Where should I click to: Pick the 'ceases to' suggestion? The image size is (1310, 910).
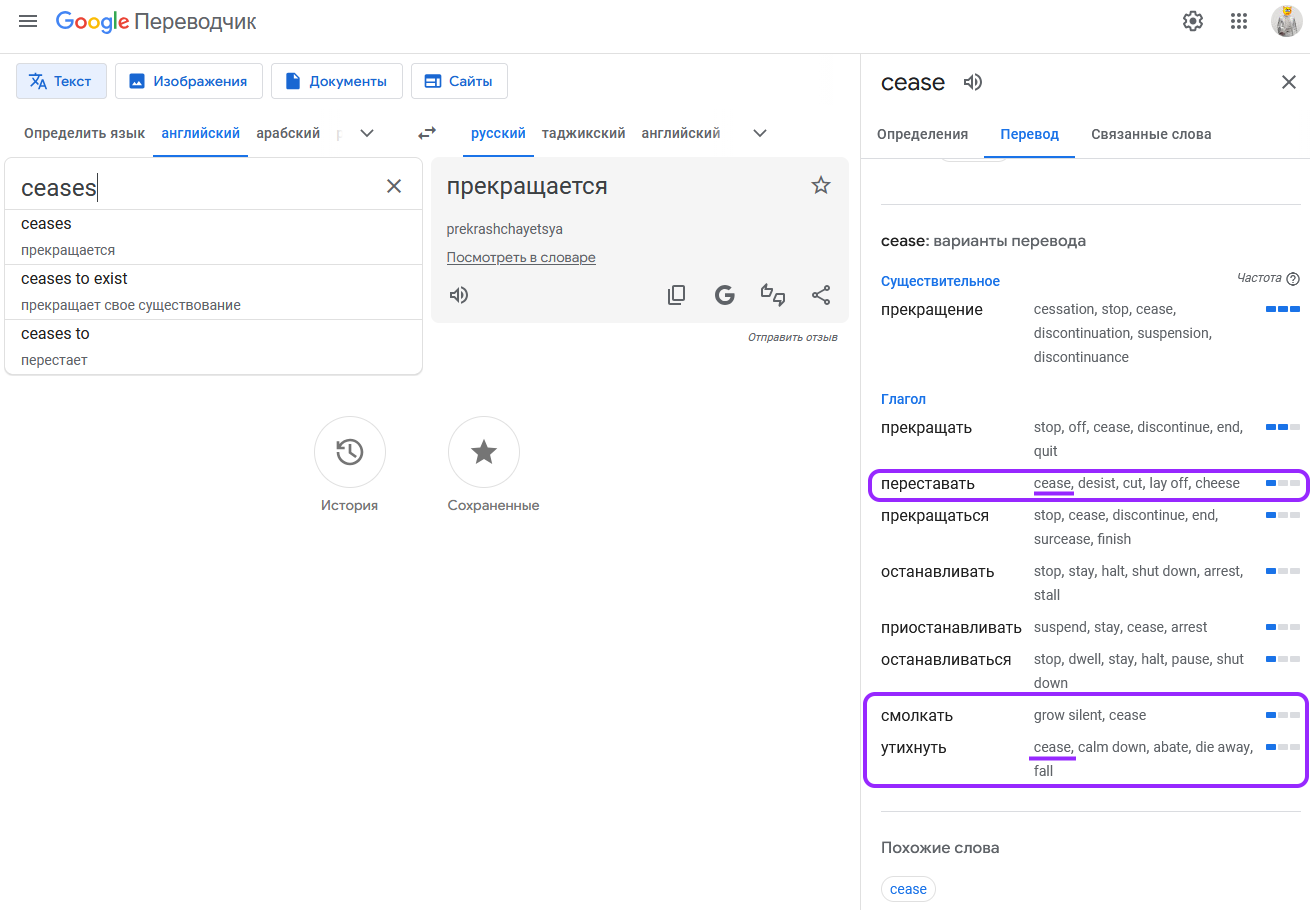tap(214, 347)
